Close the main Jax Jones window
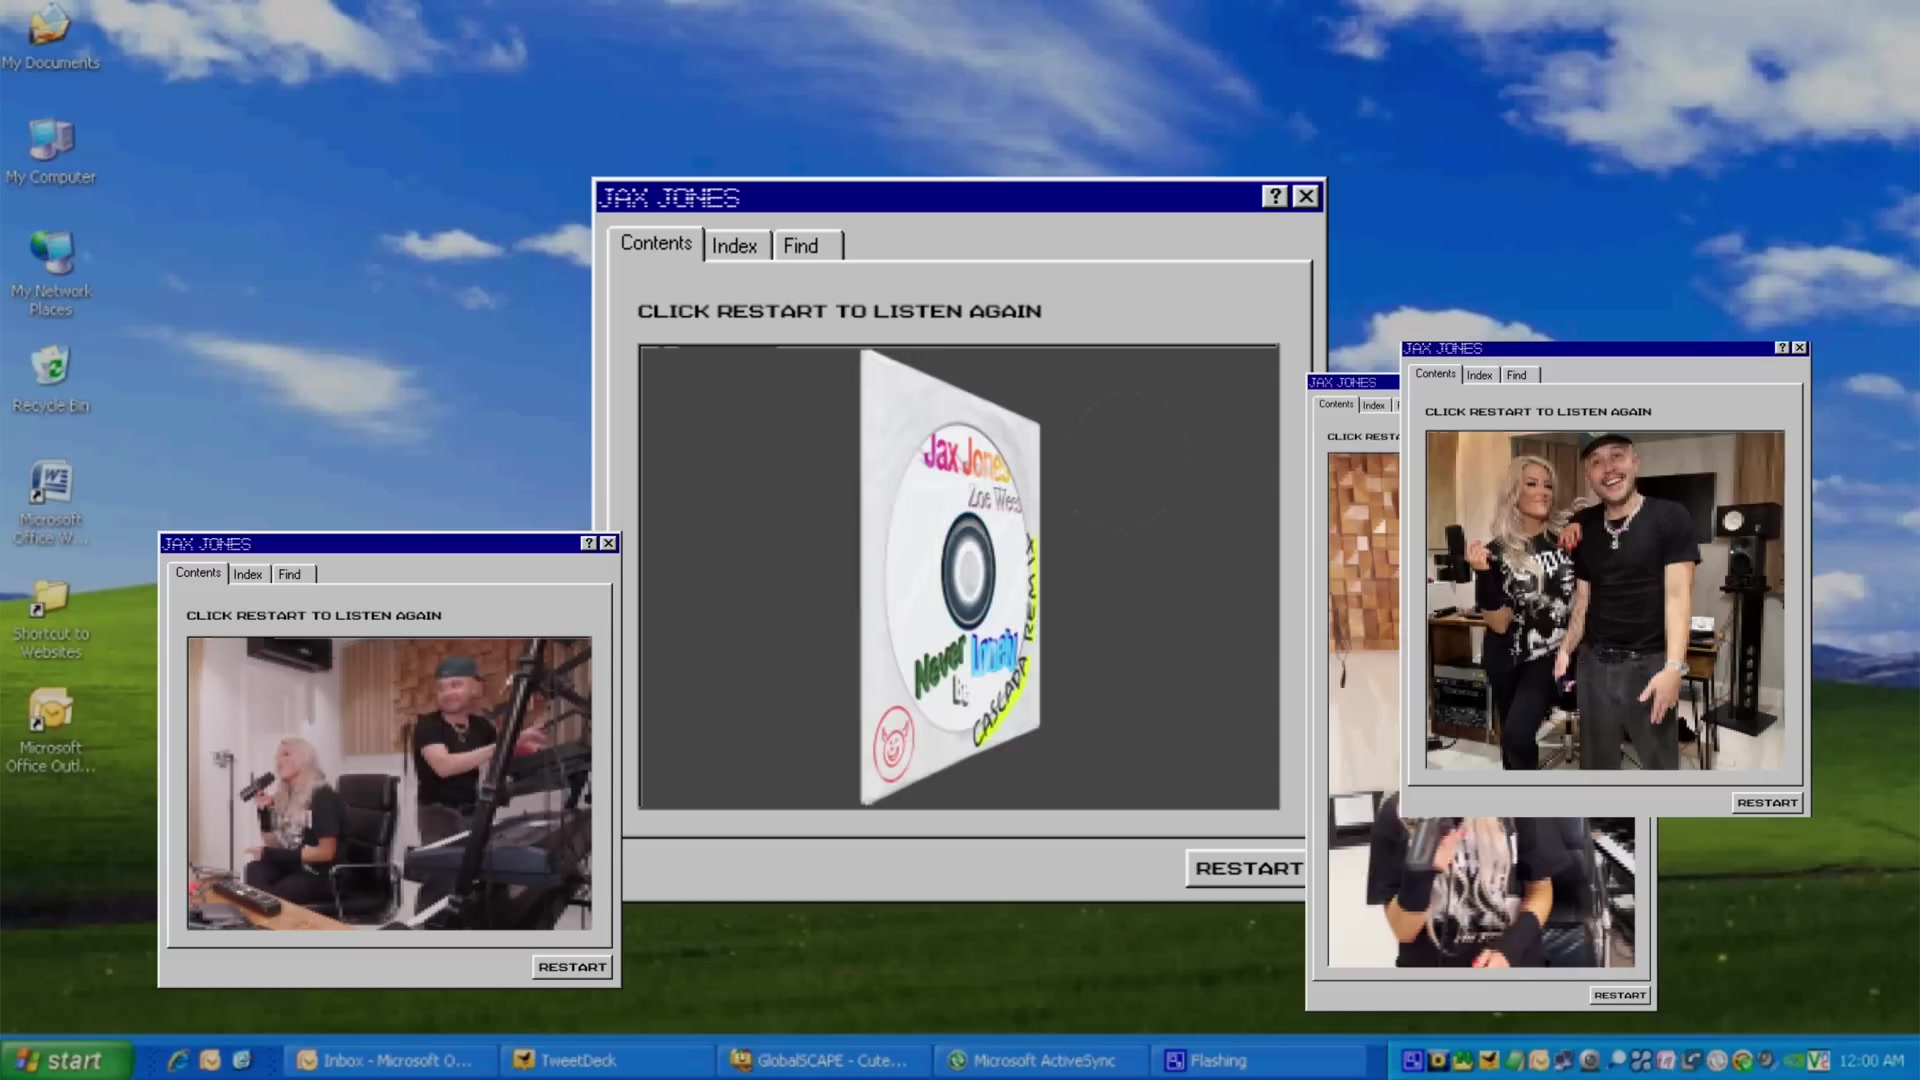The image size is (1920, 1080). pos(1306,196)
